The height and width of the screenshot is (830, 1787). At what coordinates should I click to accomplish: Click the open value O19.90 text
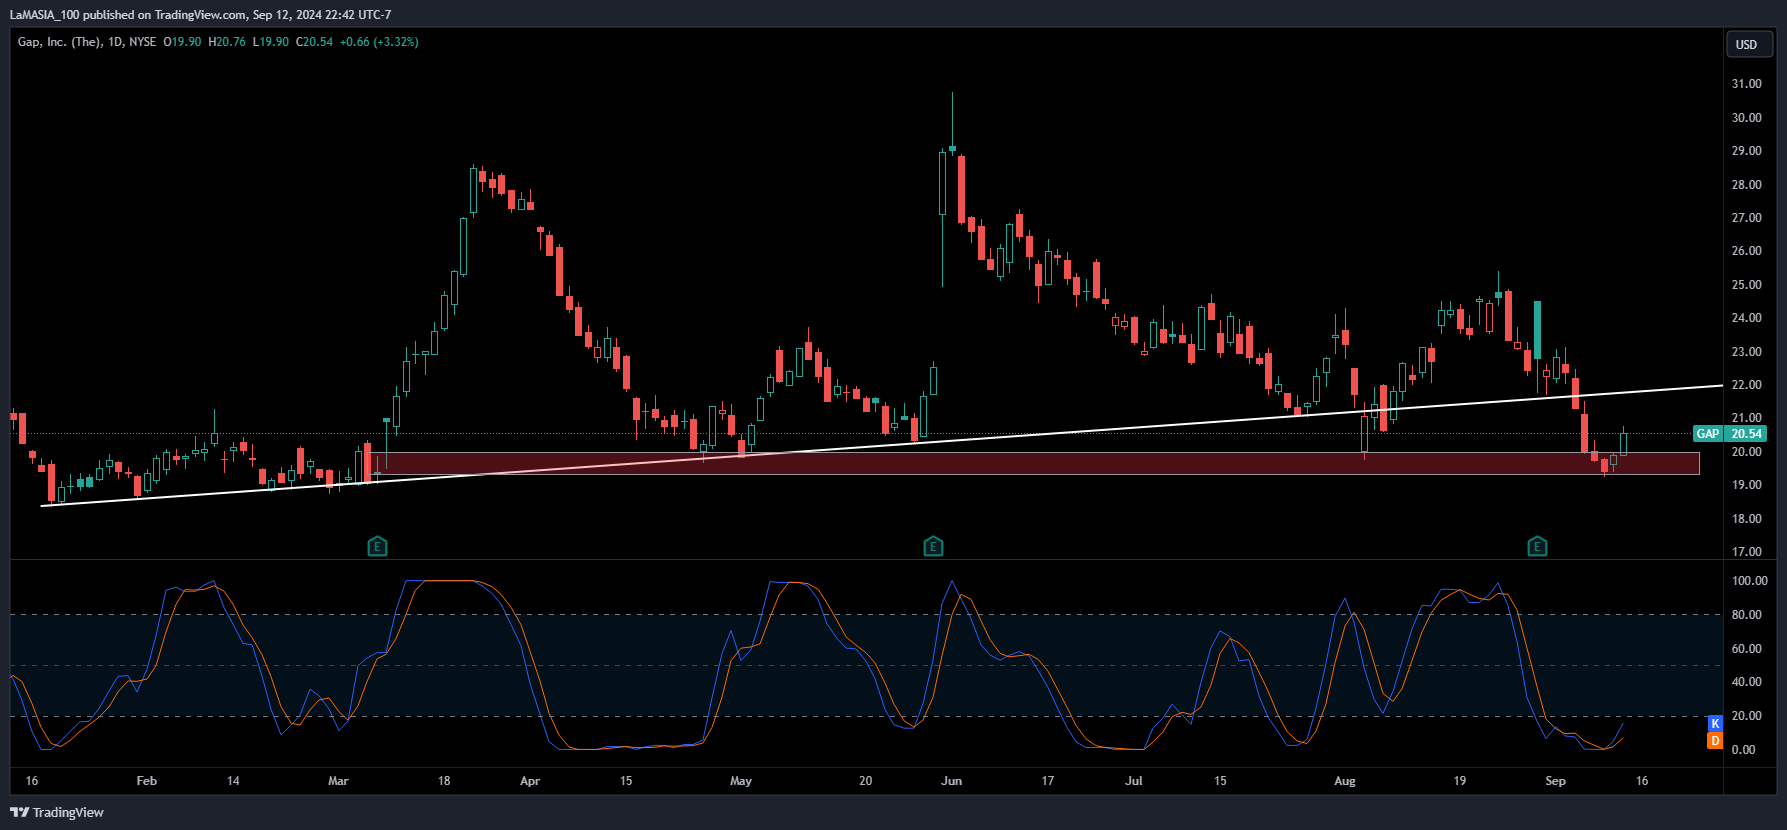(x=182, y=42)
